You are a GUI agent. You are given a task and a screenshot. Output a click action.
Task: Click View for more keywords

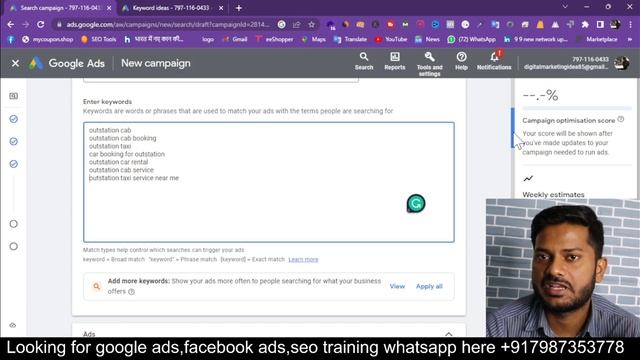(x=397, y=286)
